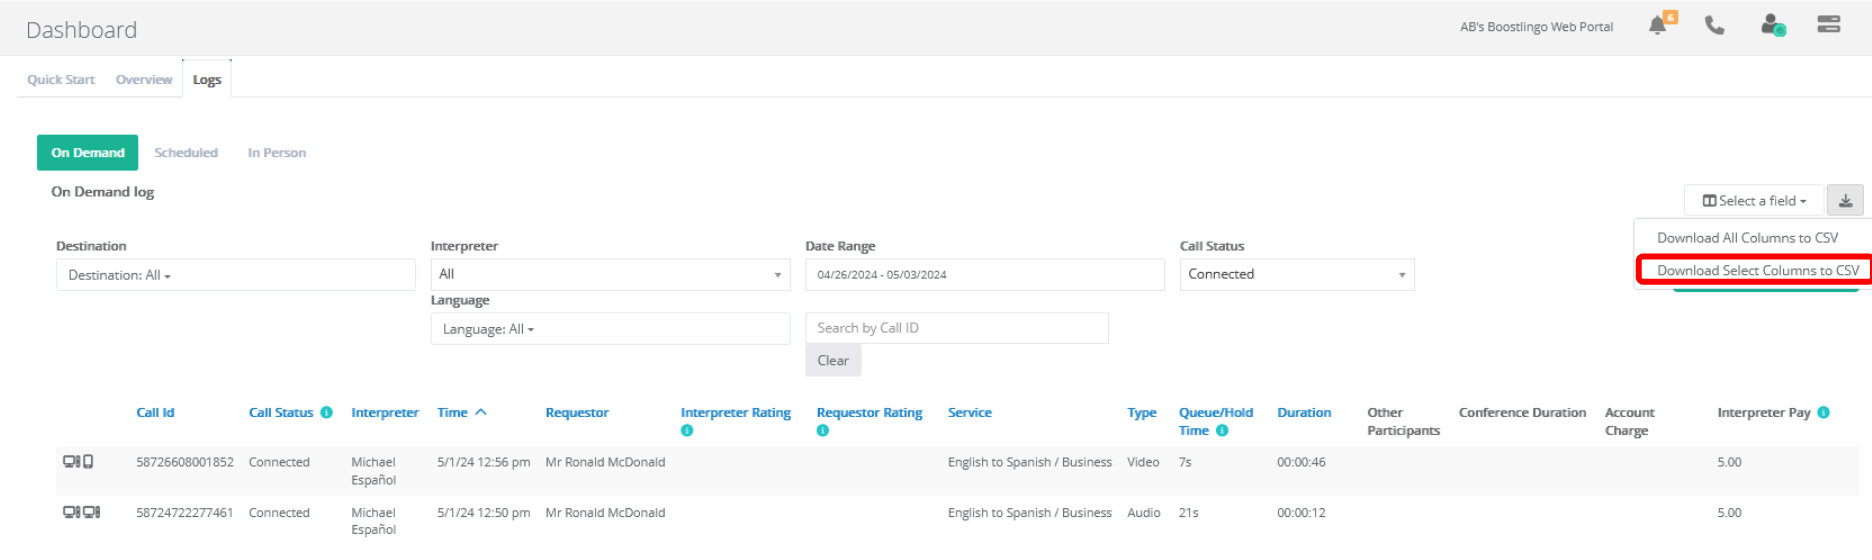Switch to the Scheduled log tab

pyautogui.click(x=186, y=153)
